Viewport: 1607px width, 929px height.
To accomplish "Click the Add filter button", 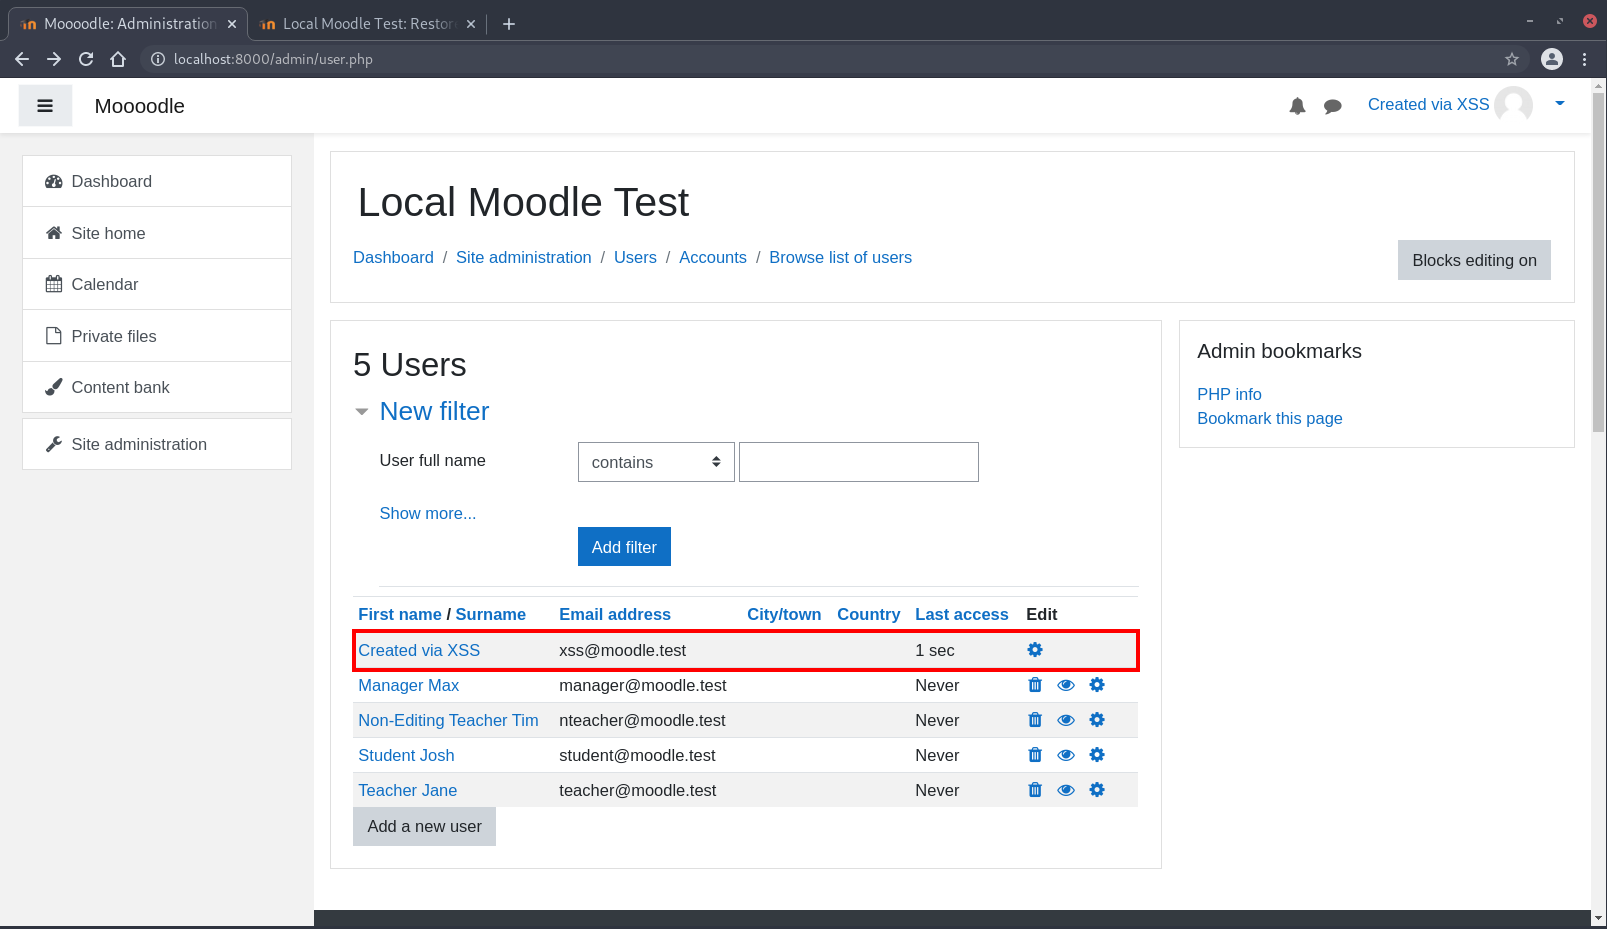I will coord(624,547).
